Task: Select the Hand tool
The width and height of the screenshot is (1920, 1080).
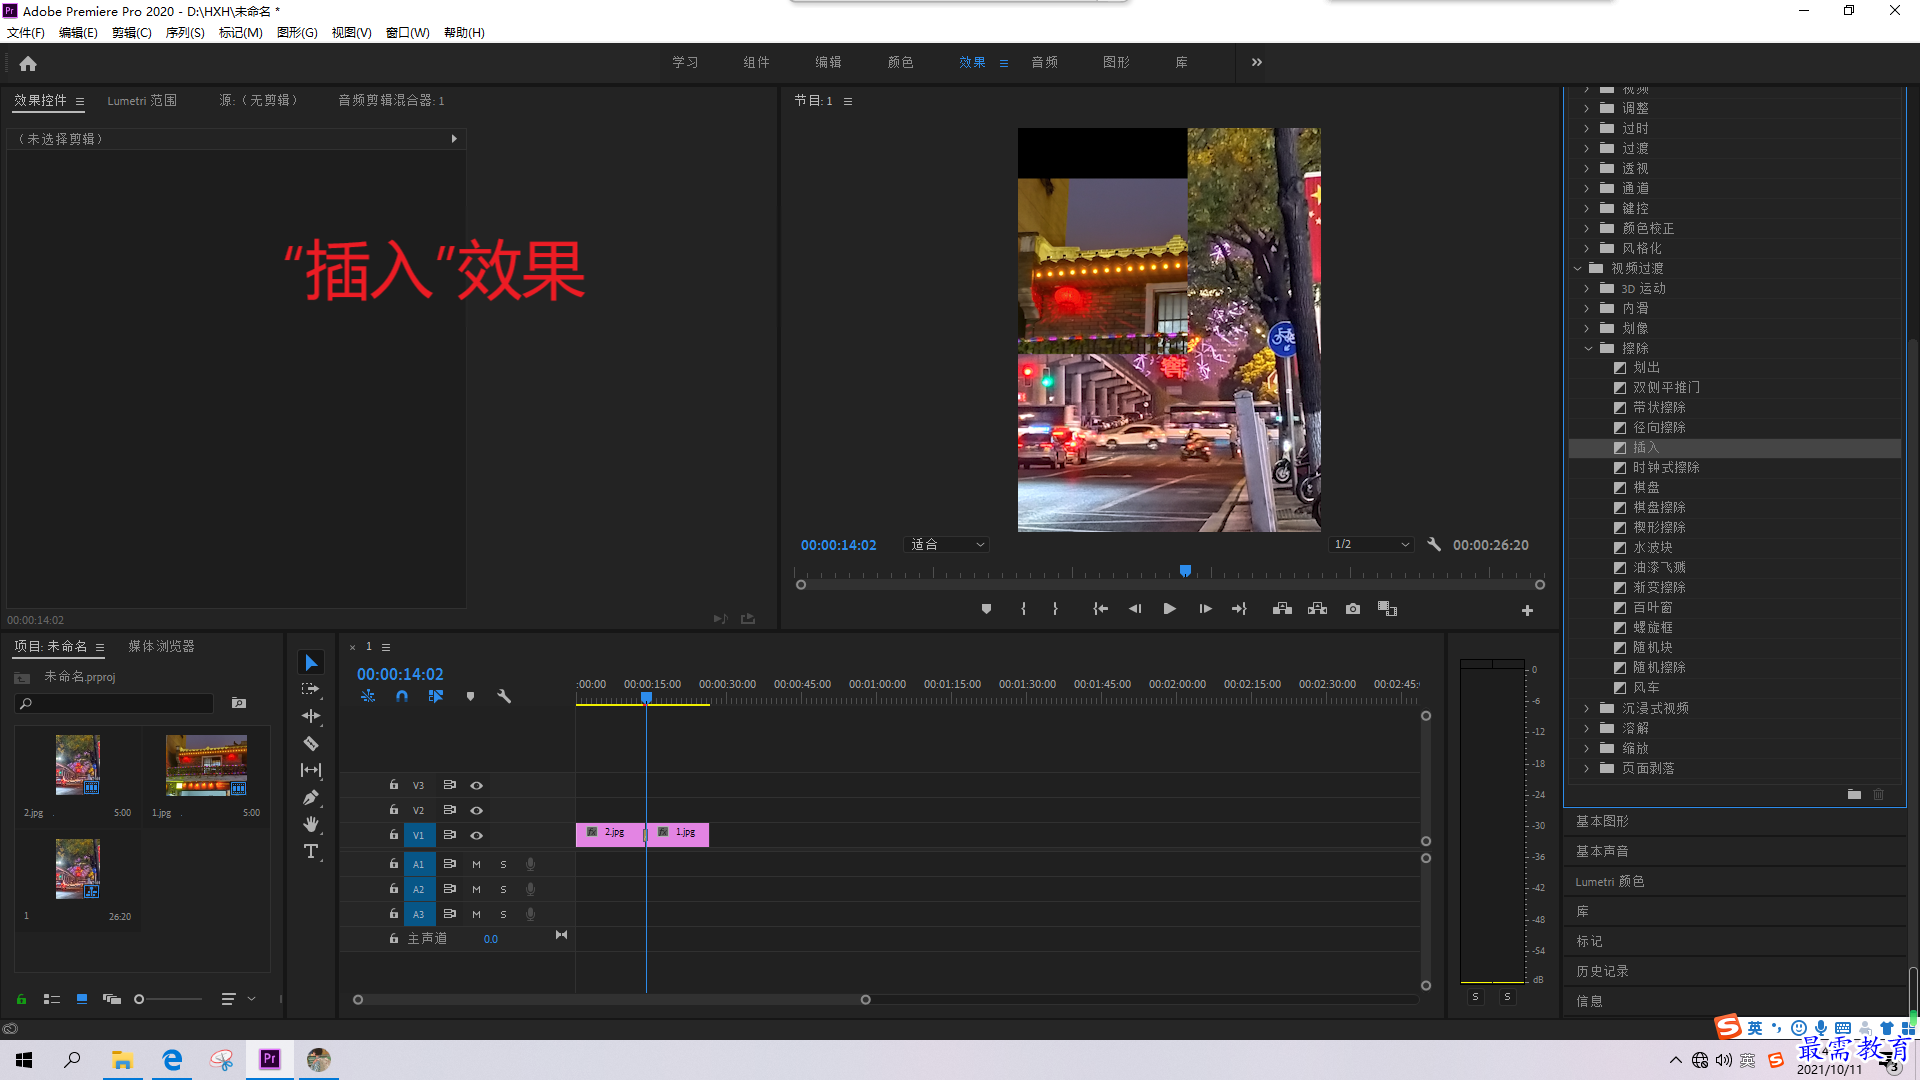Action: pyautogui.click(x=311, y=824)
